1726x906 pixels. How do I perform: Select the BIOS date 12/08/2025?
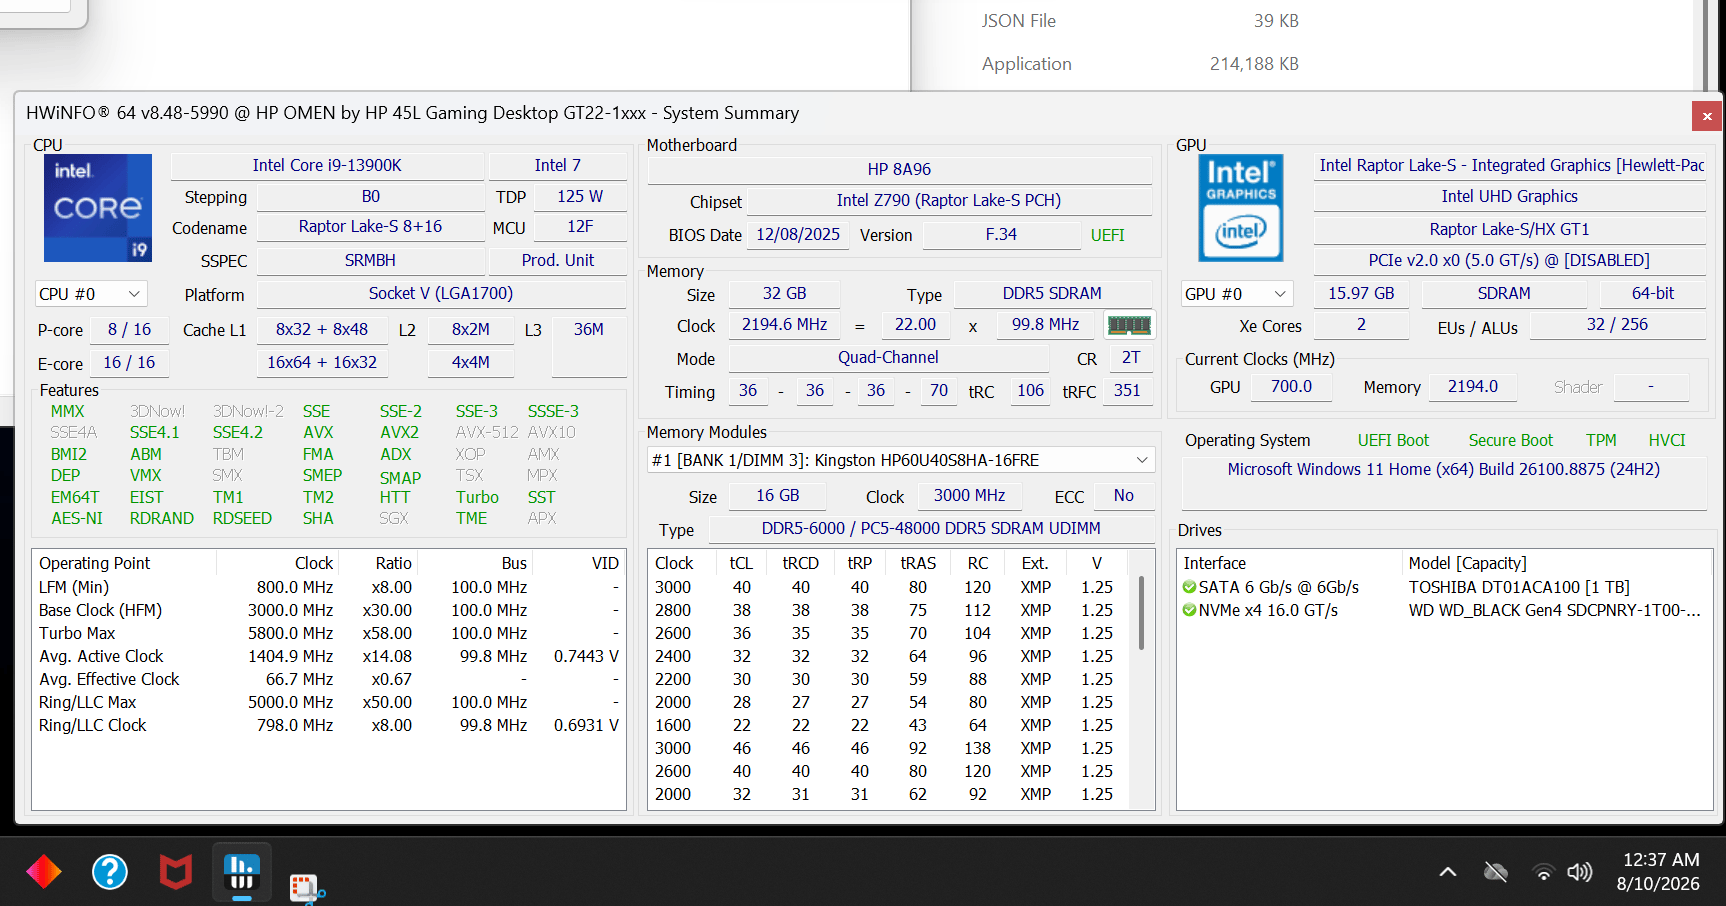point(798,235)
